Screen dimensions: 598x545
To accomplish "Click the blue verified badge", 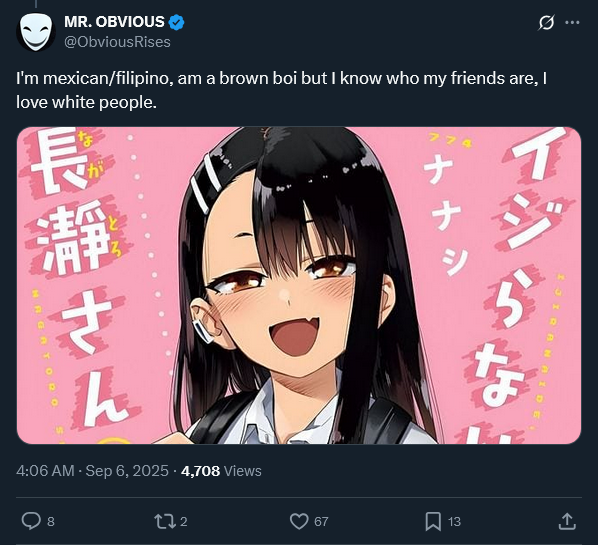I will [177, 22].
